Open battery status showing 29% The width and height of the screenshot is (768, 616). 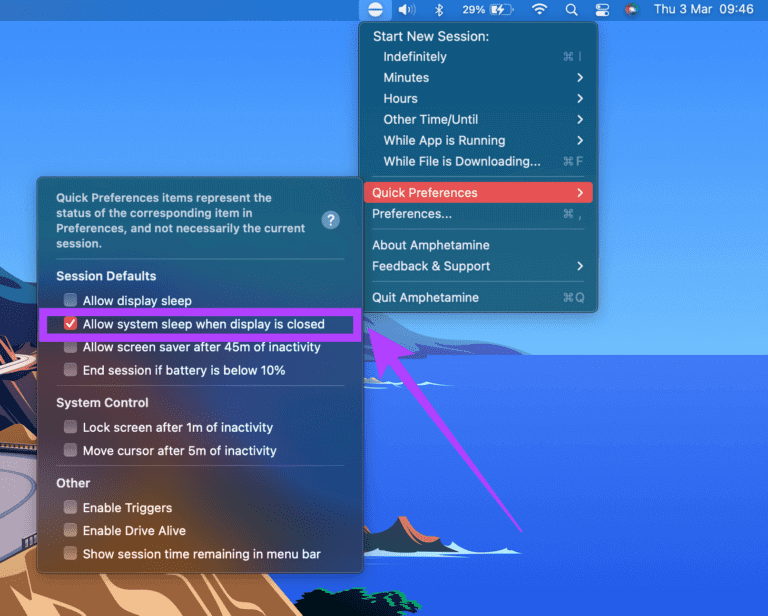tap(487, 10)
